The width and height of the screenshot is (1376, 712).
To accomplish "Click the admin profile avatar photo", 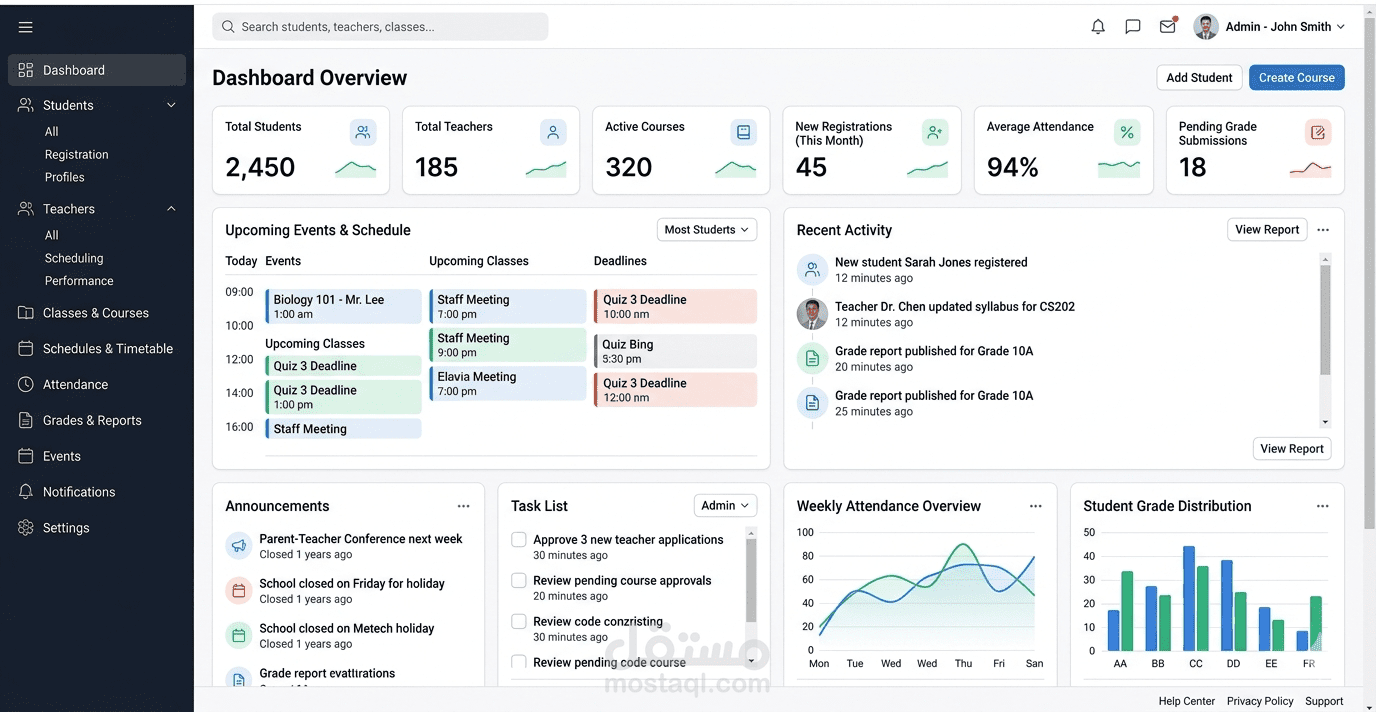I will pyautogui.click(x=1207, y=27).
